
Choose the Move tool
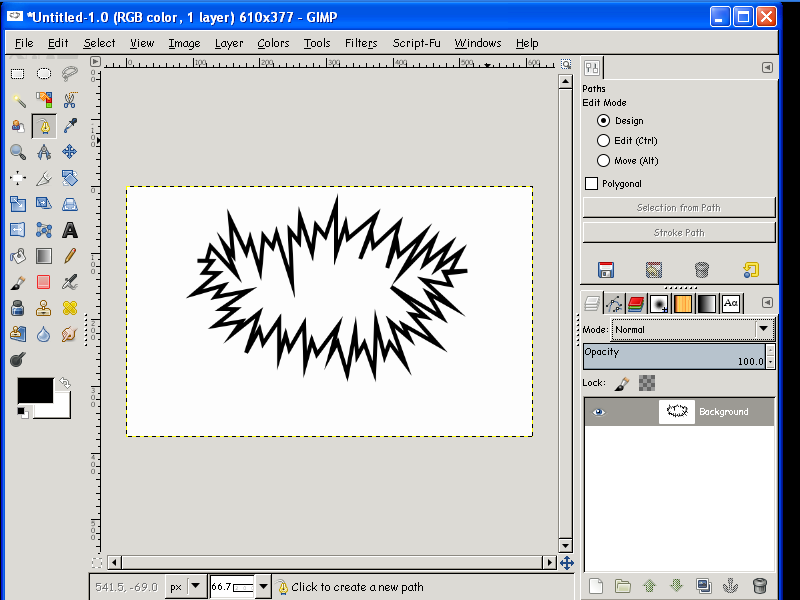click(x=70, y=152)
